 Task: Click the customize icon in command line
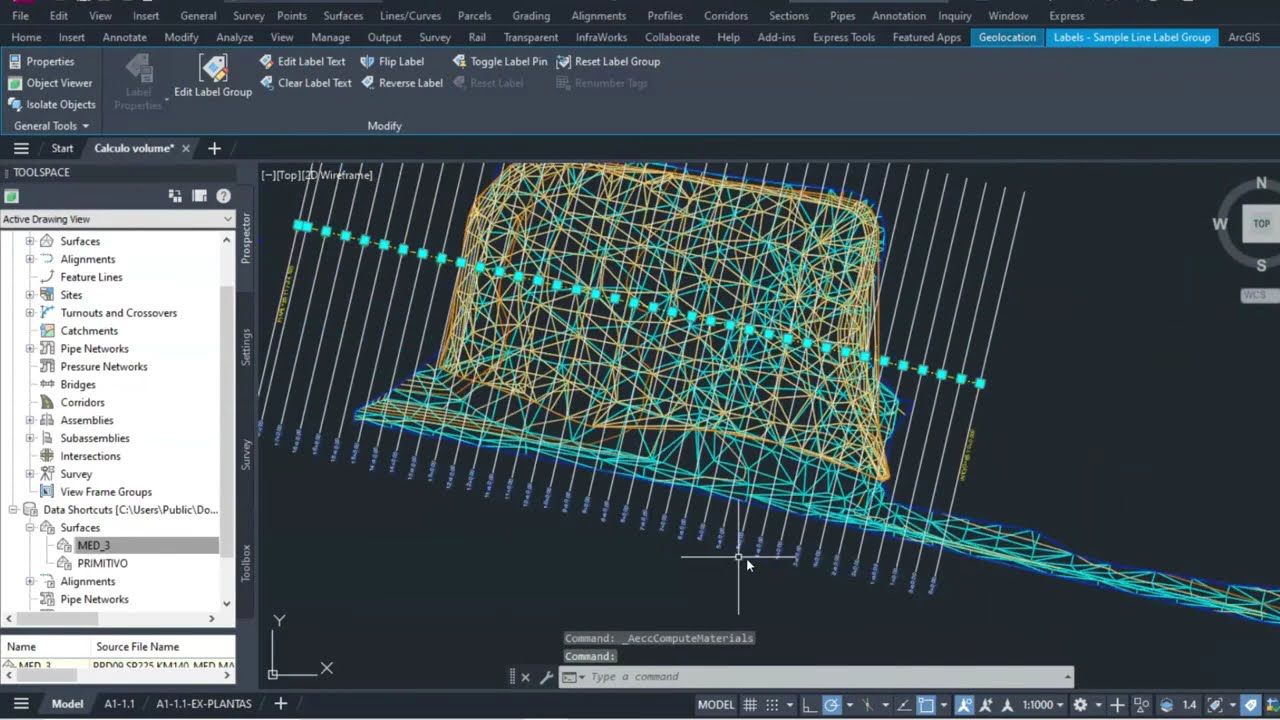pos(546,677)
